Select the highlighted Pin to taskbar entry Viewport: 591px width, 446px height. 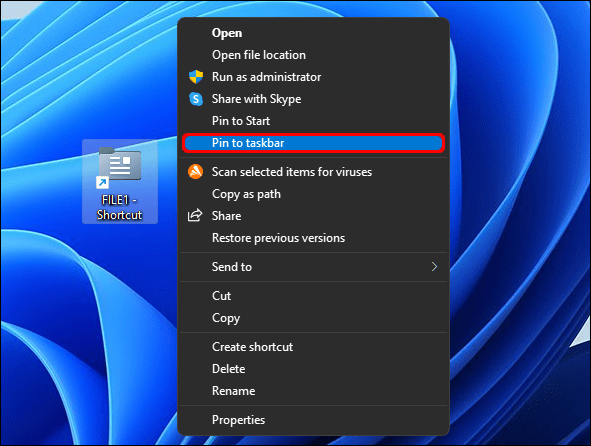[x=313, y=143]
